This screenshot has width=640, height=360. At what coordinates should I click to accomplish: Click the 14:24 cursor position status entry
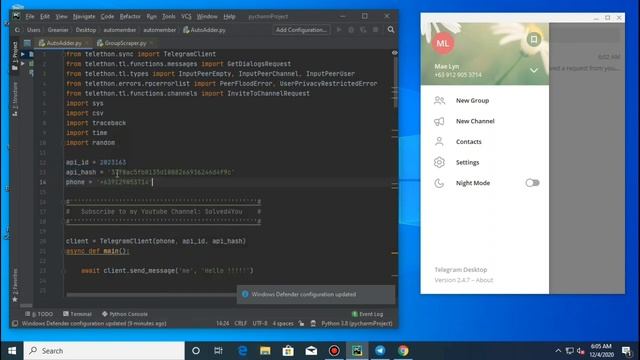[222, 324]
